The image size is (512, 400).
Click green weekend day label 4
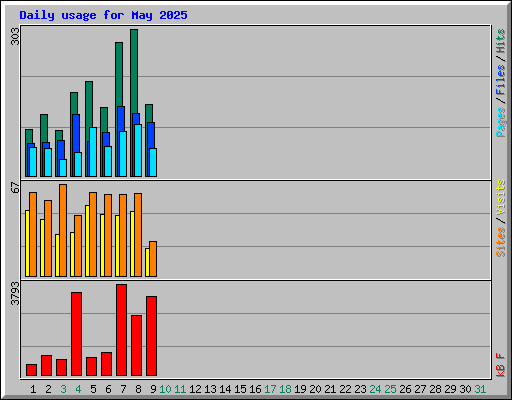[78, 389]
